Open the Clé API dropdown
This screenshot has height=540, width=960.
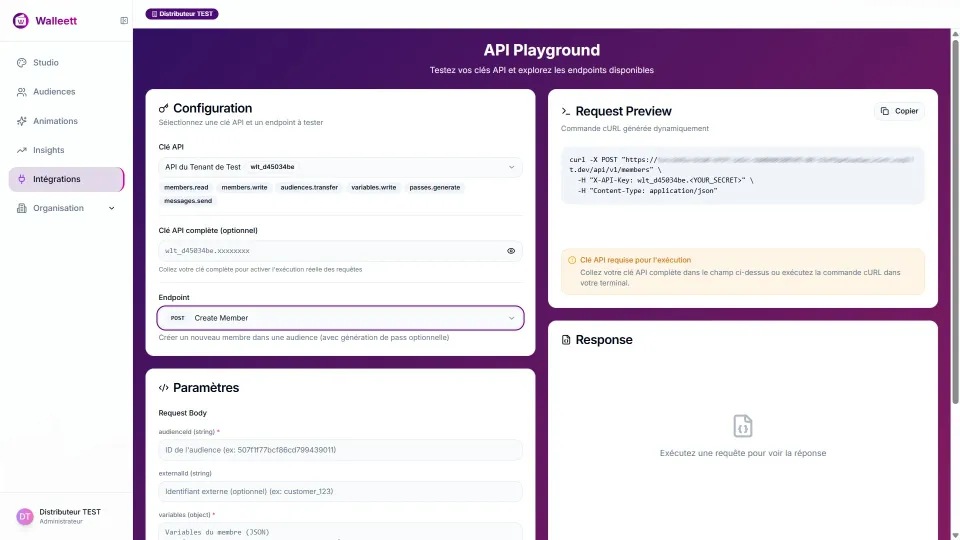(x=340, y=167)
